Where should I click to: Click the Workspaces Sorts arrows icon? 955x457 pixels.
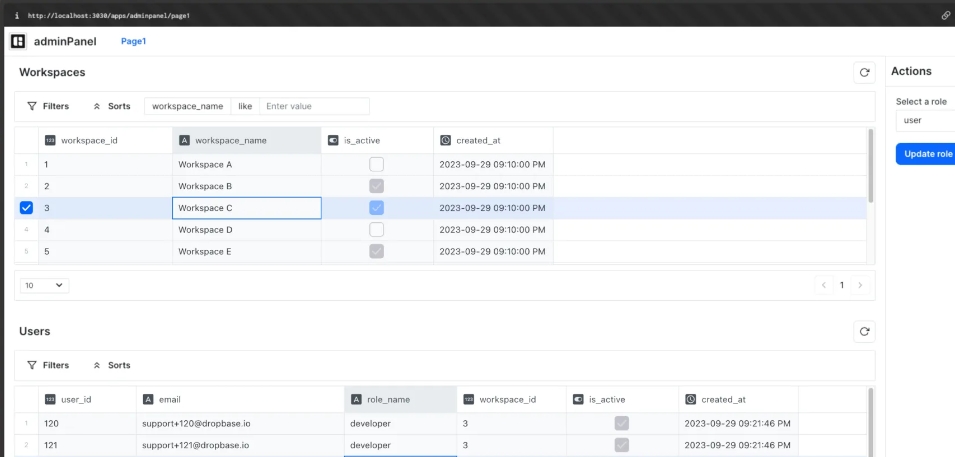point(97,106)
